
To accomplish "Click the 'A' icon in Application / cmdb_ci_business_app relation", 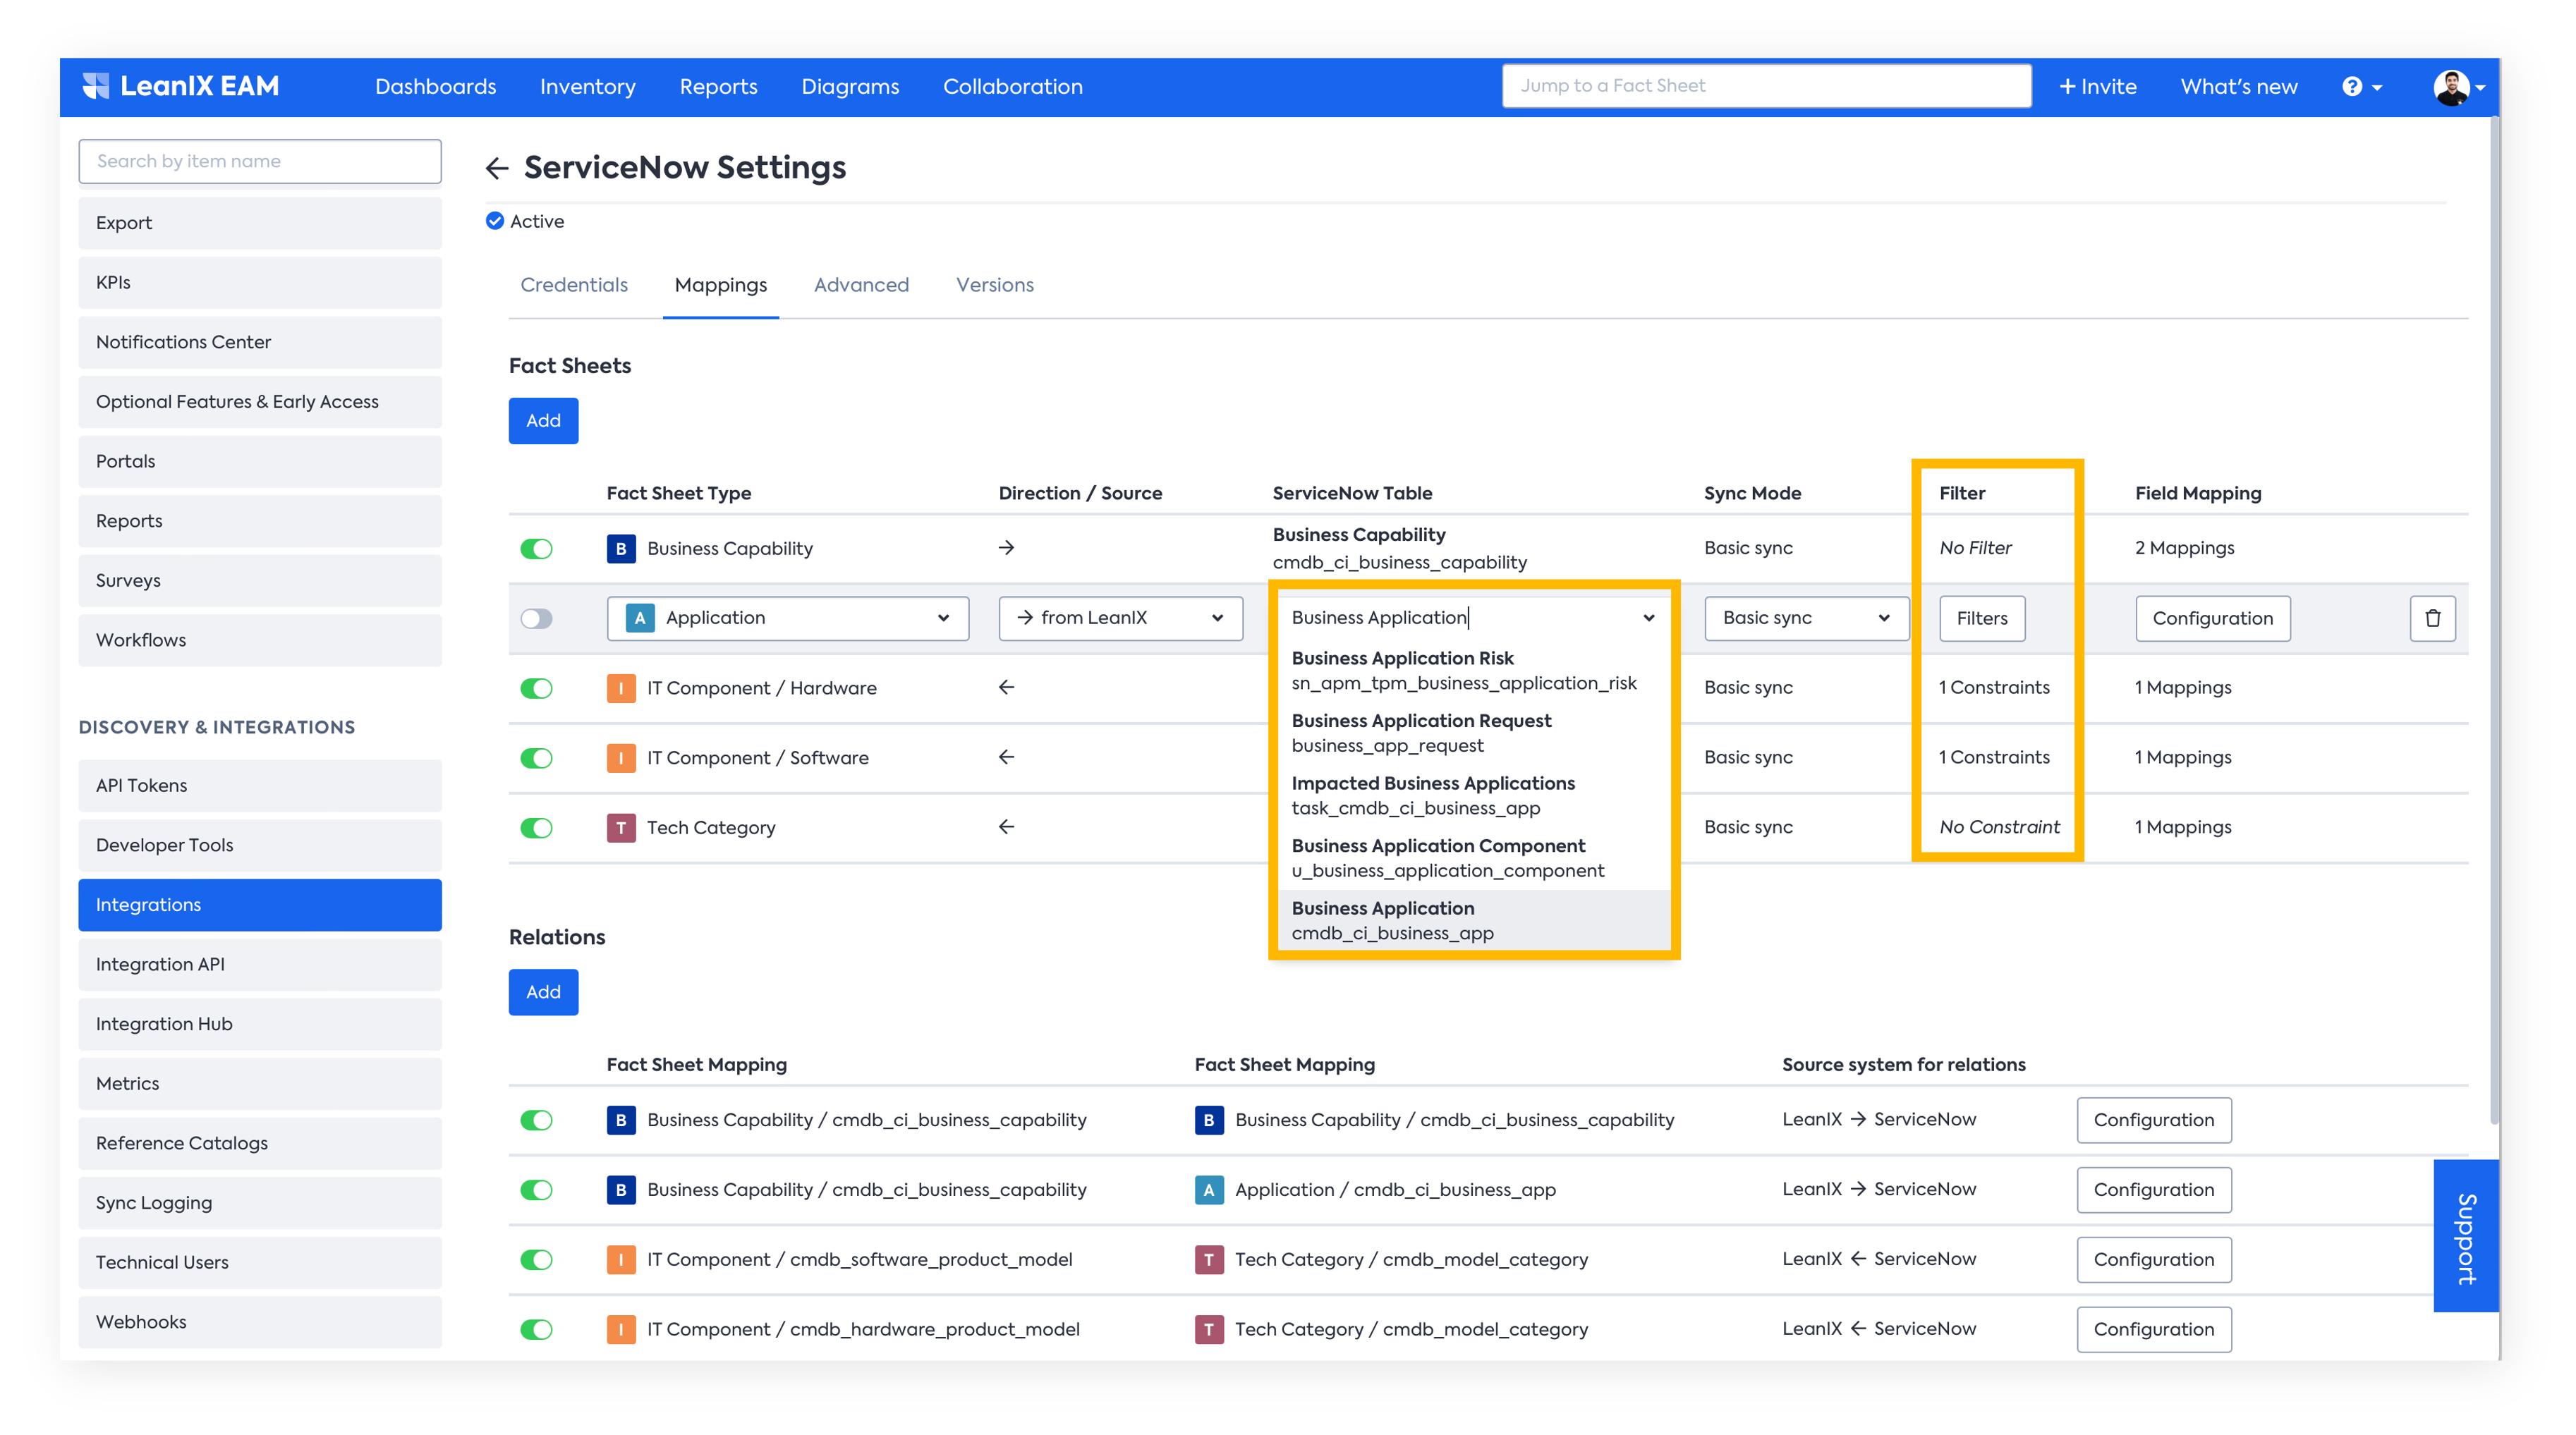I will (1208, 1190).
